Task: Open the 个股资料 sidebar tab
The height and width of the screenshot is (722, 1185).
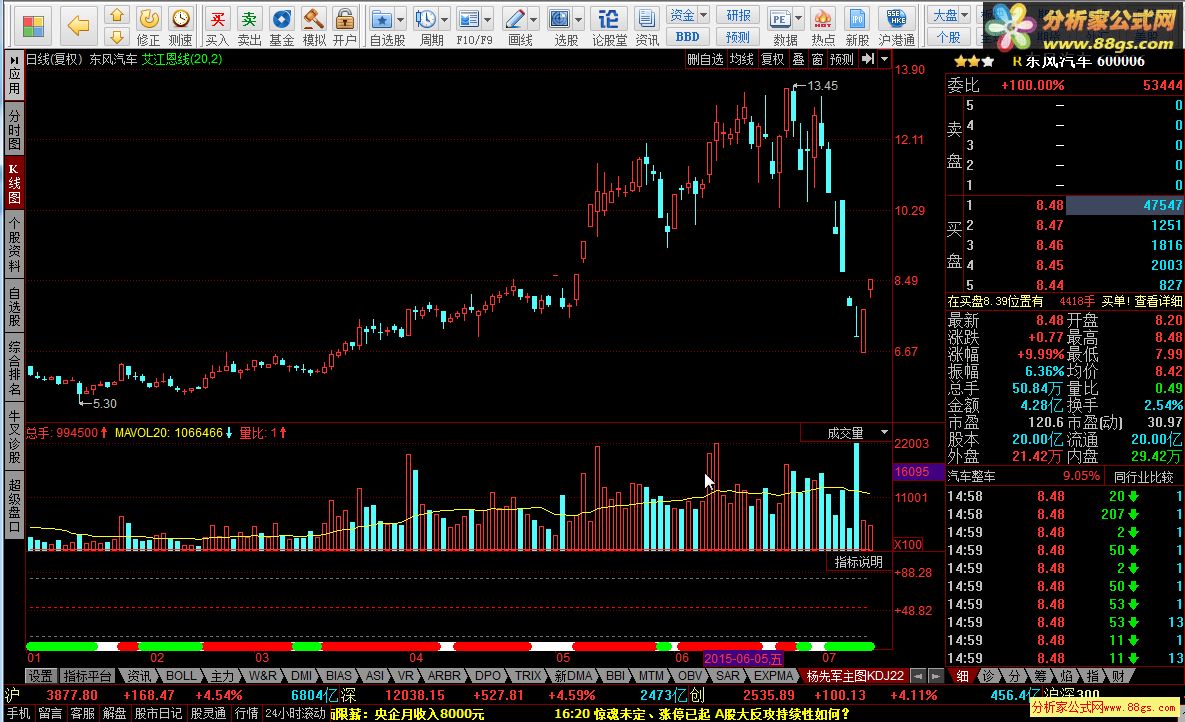Action: pyautogui.click(x=14, y=243)
